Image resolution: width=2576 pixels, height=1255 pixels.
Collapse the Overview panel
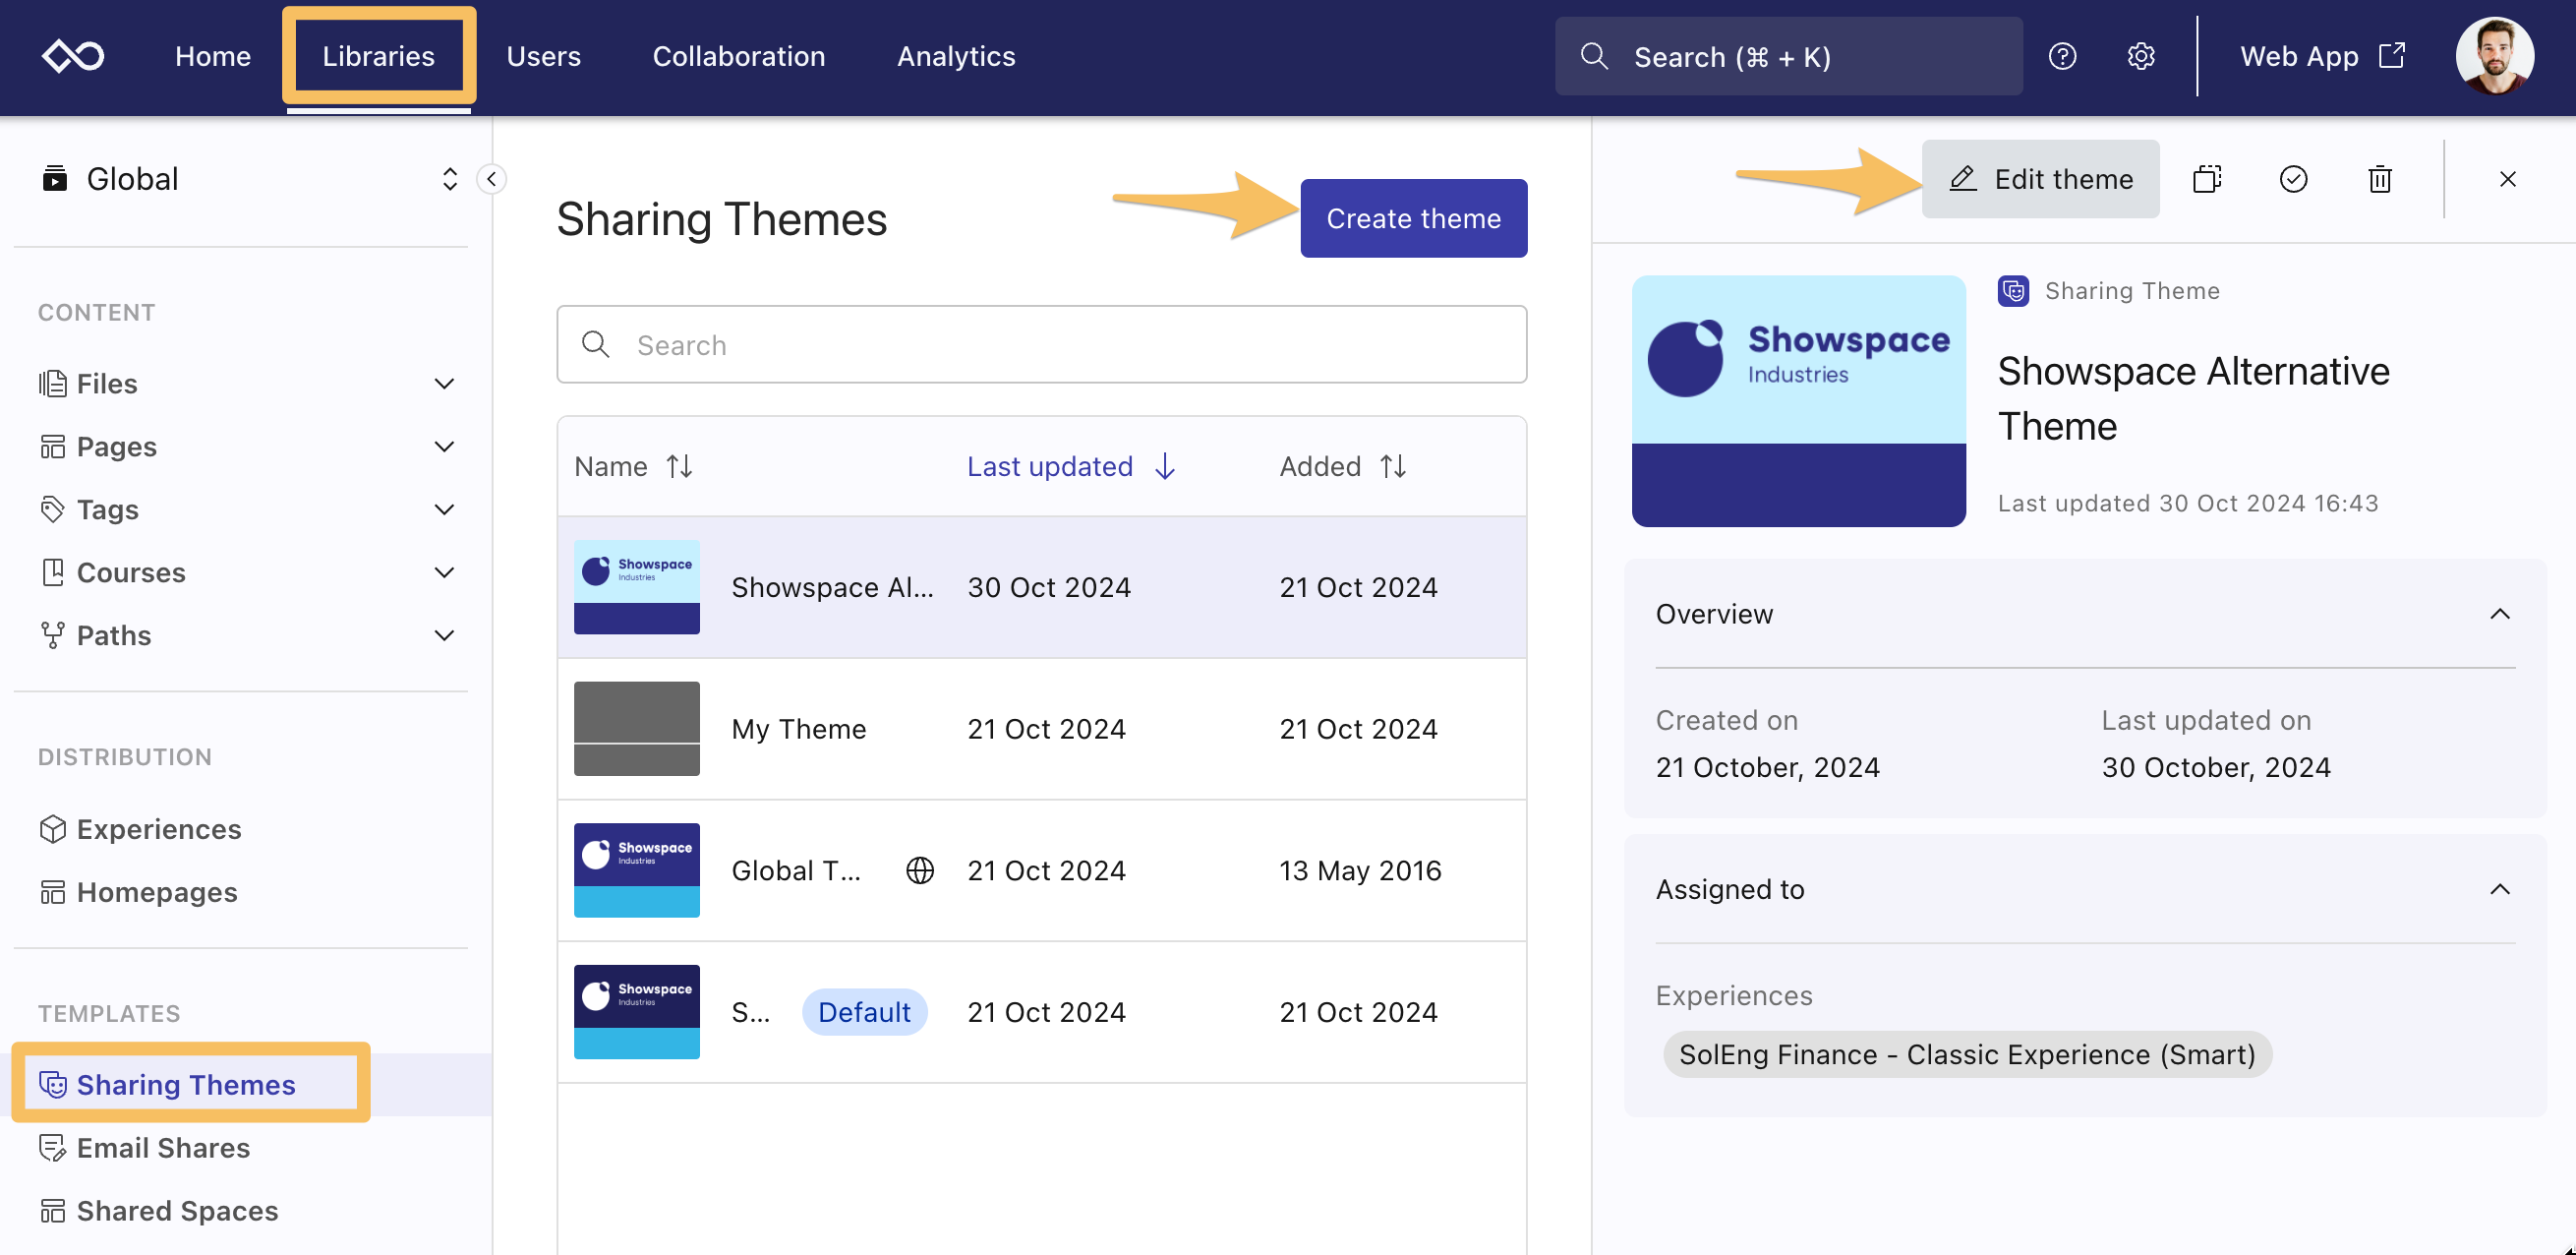click(2498, 614)
